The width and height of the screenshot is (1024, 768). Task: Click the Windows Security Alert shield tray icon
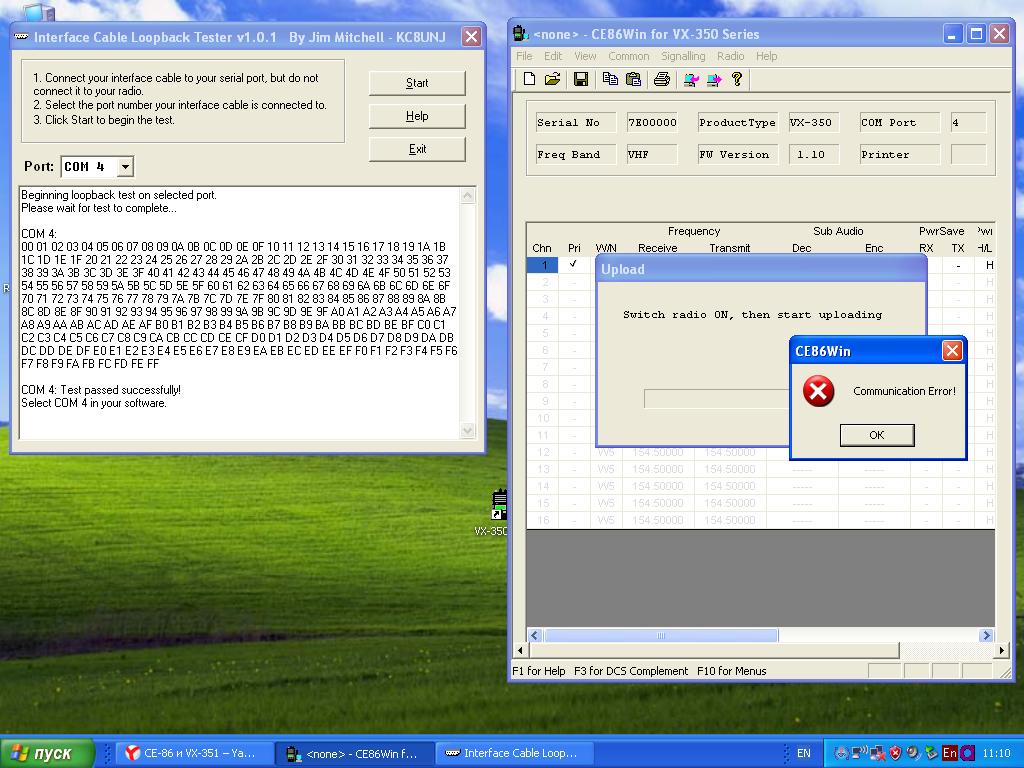895,753
